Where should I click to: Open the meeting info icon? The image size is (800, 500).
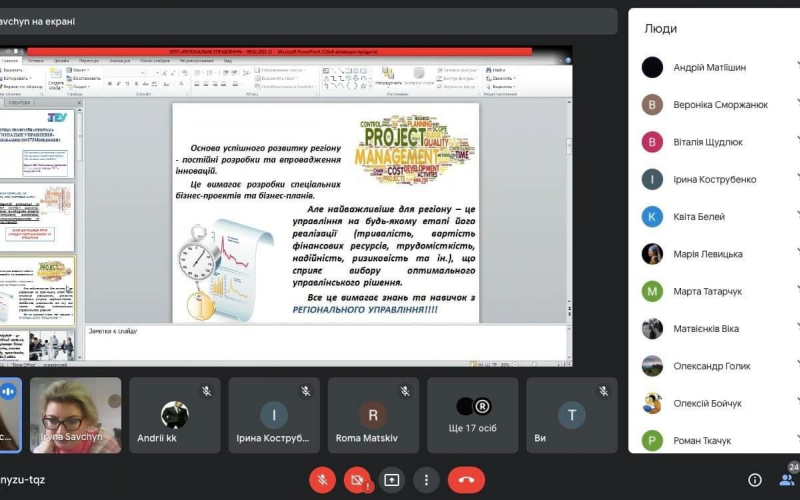tap(755, 480)
